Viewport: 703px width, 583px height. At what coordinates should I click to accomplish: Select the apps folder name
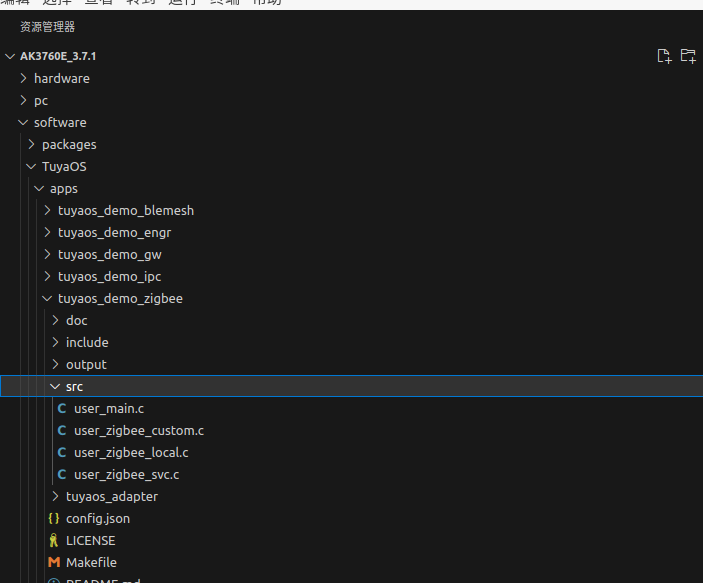(64, 189)
